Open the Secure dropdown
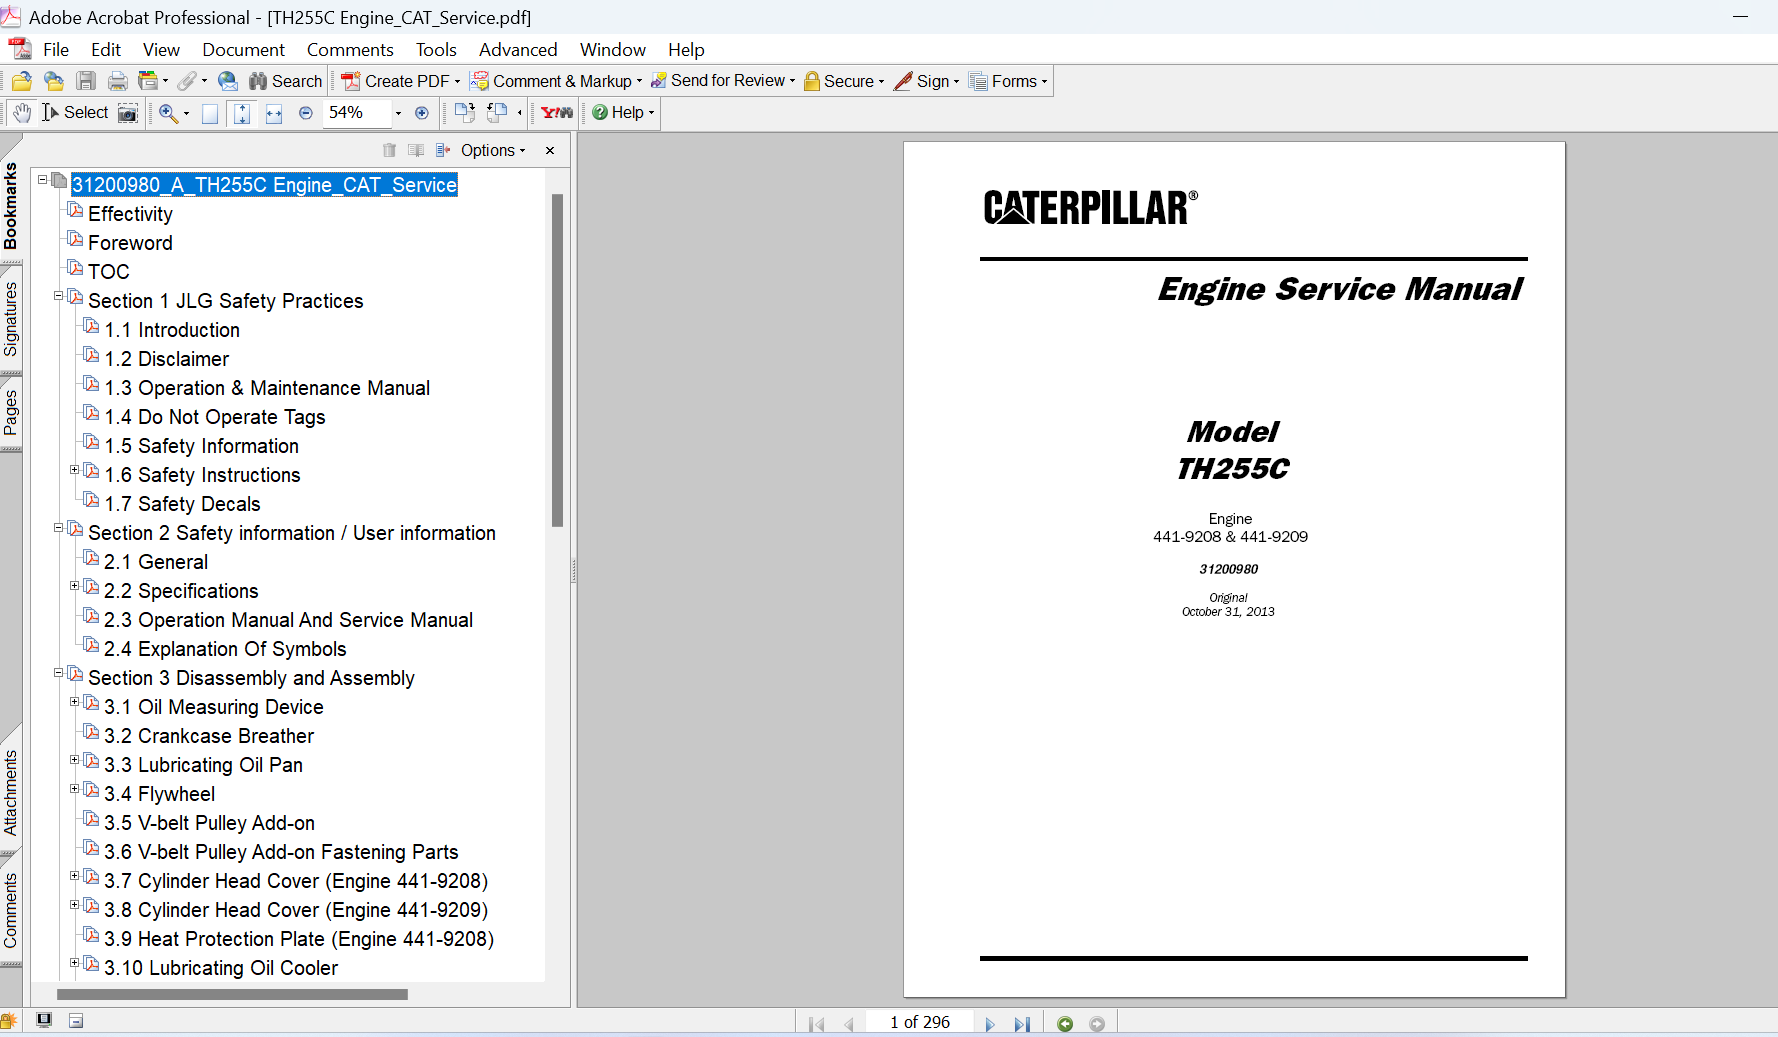The height and width of the screenshot is (1037, 1778). (x=844, y=81)
